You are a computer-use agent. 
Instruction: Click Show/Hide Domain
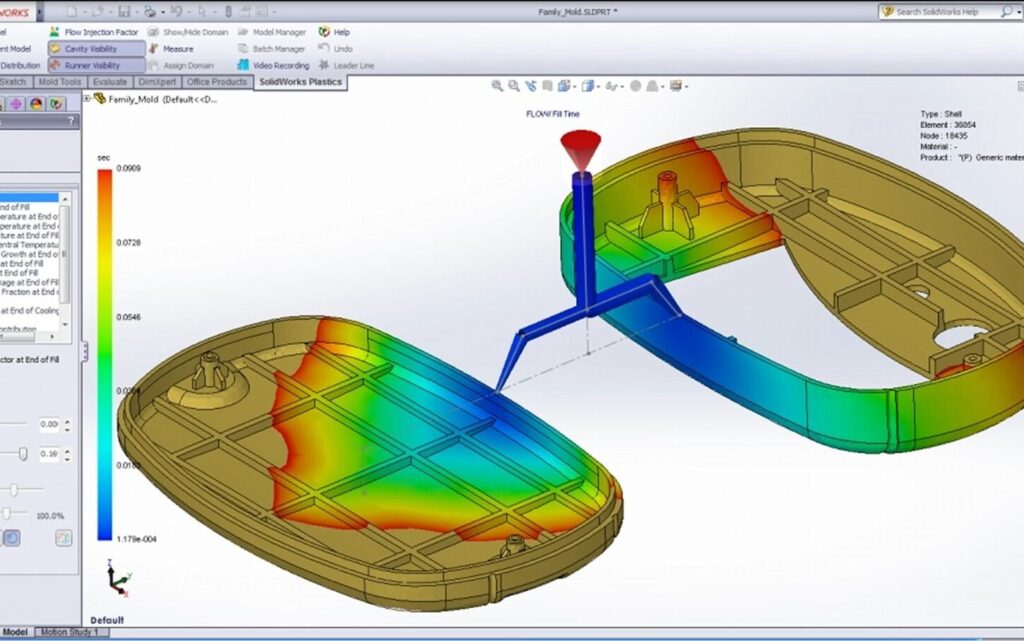(188, 32)
